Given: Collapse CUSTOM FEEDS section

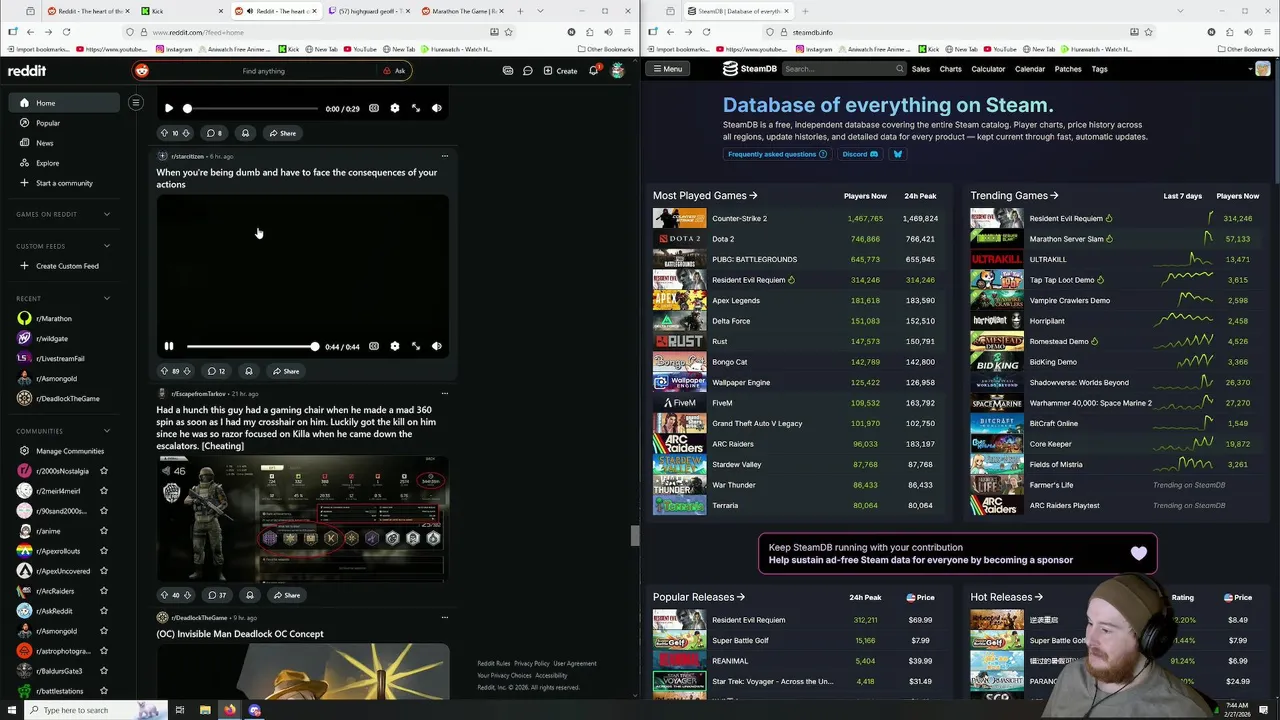Looking at the screenshot, I should (107, 246).
